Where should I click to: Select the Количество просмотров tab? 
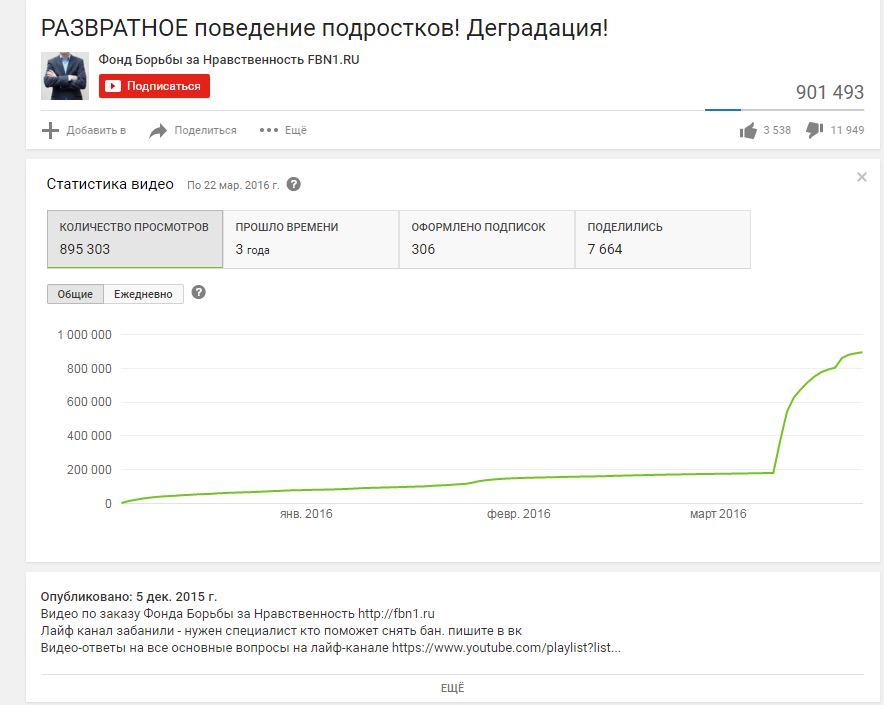135,239
